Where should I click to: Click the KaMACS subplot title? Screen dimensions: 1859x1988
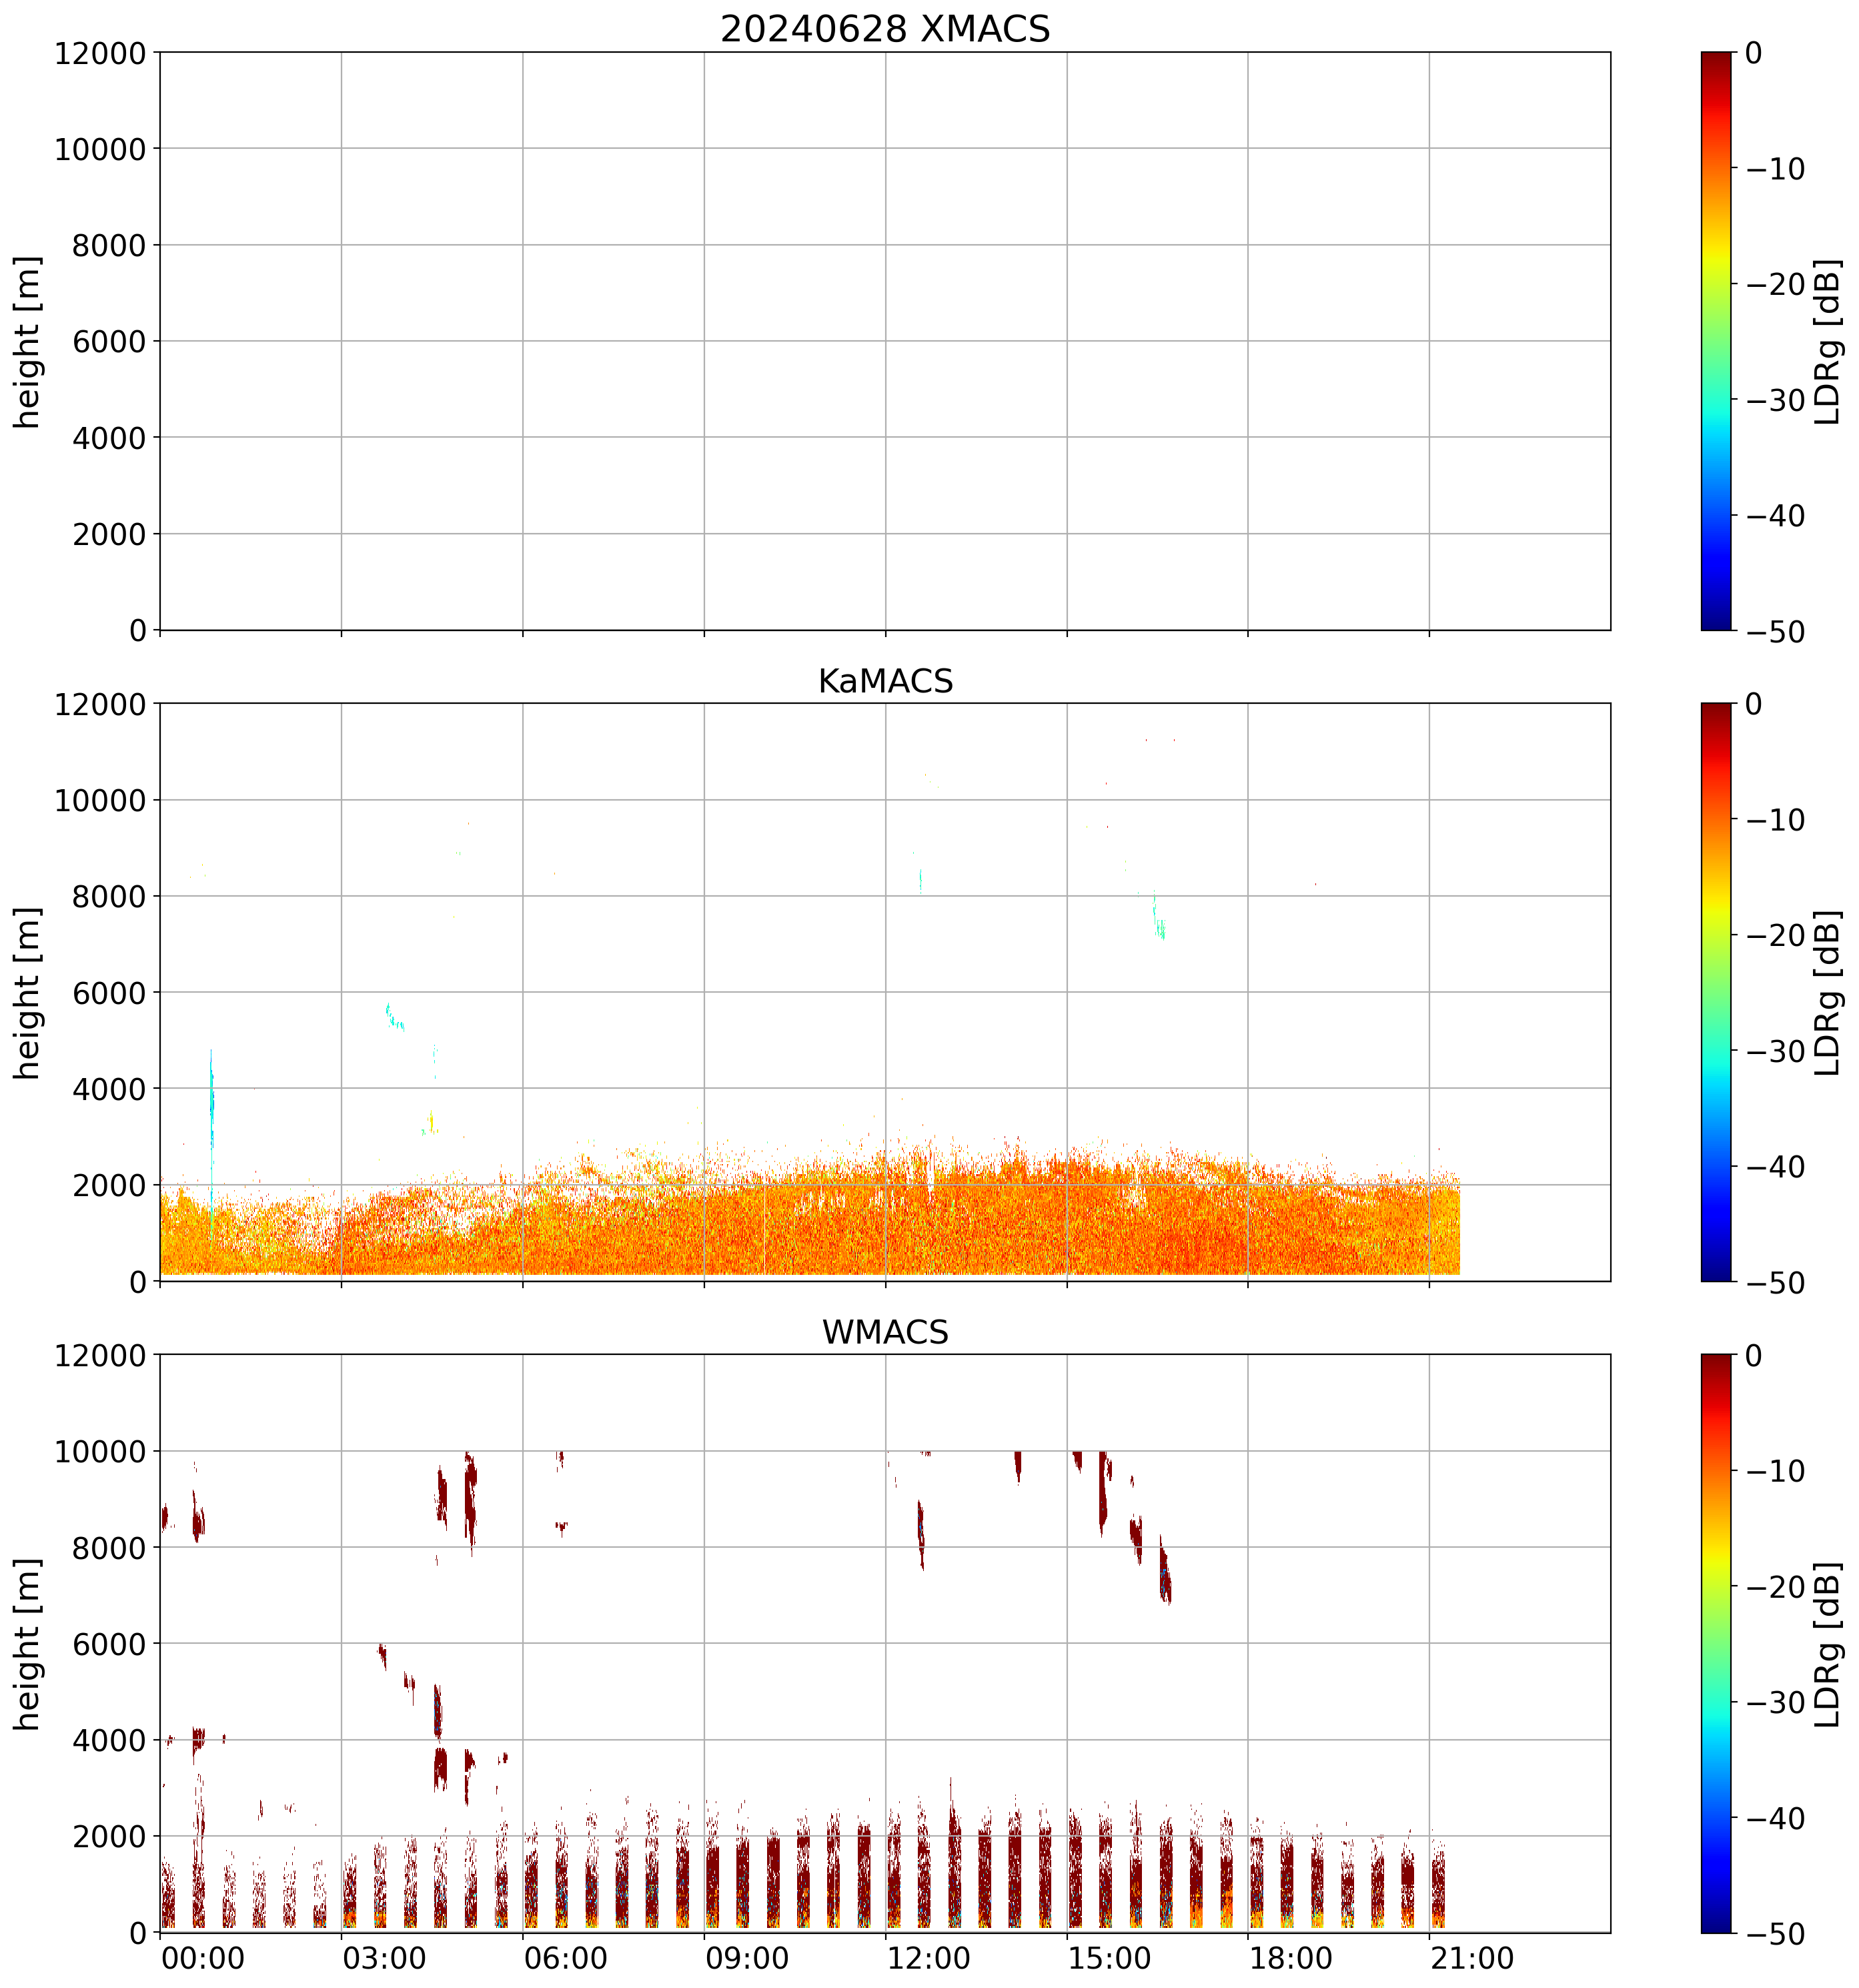click(884, 681)
